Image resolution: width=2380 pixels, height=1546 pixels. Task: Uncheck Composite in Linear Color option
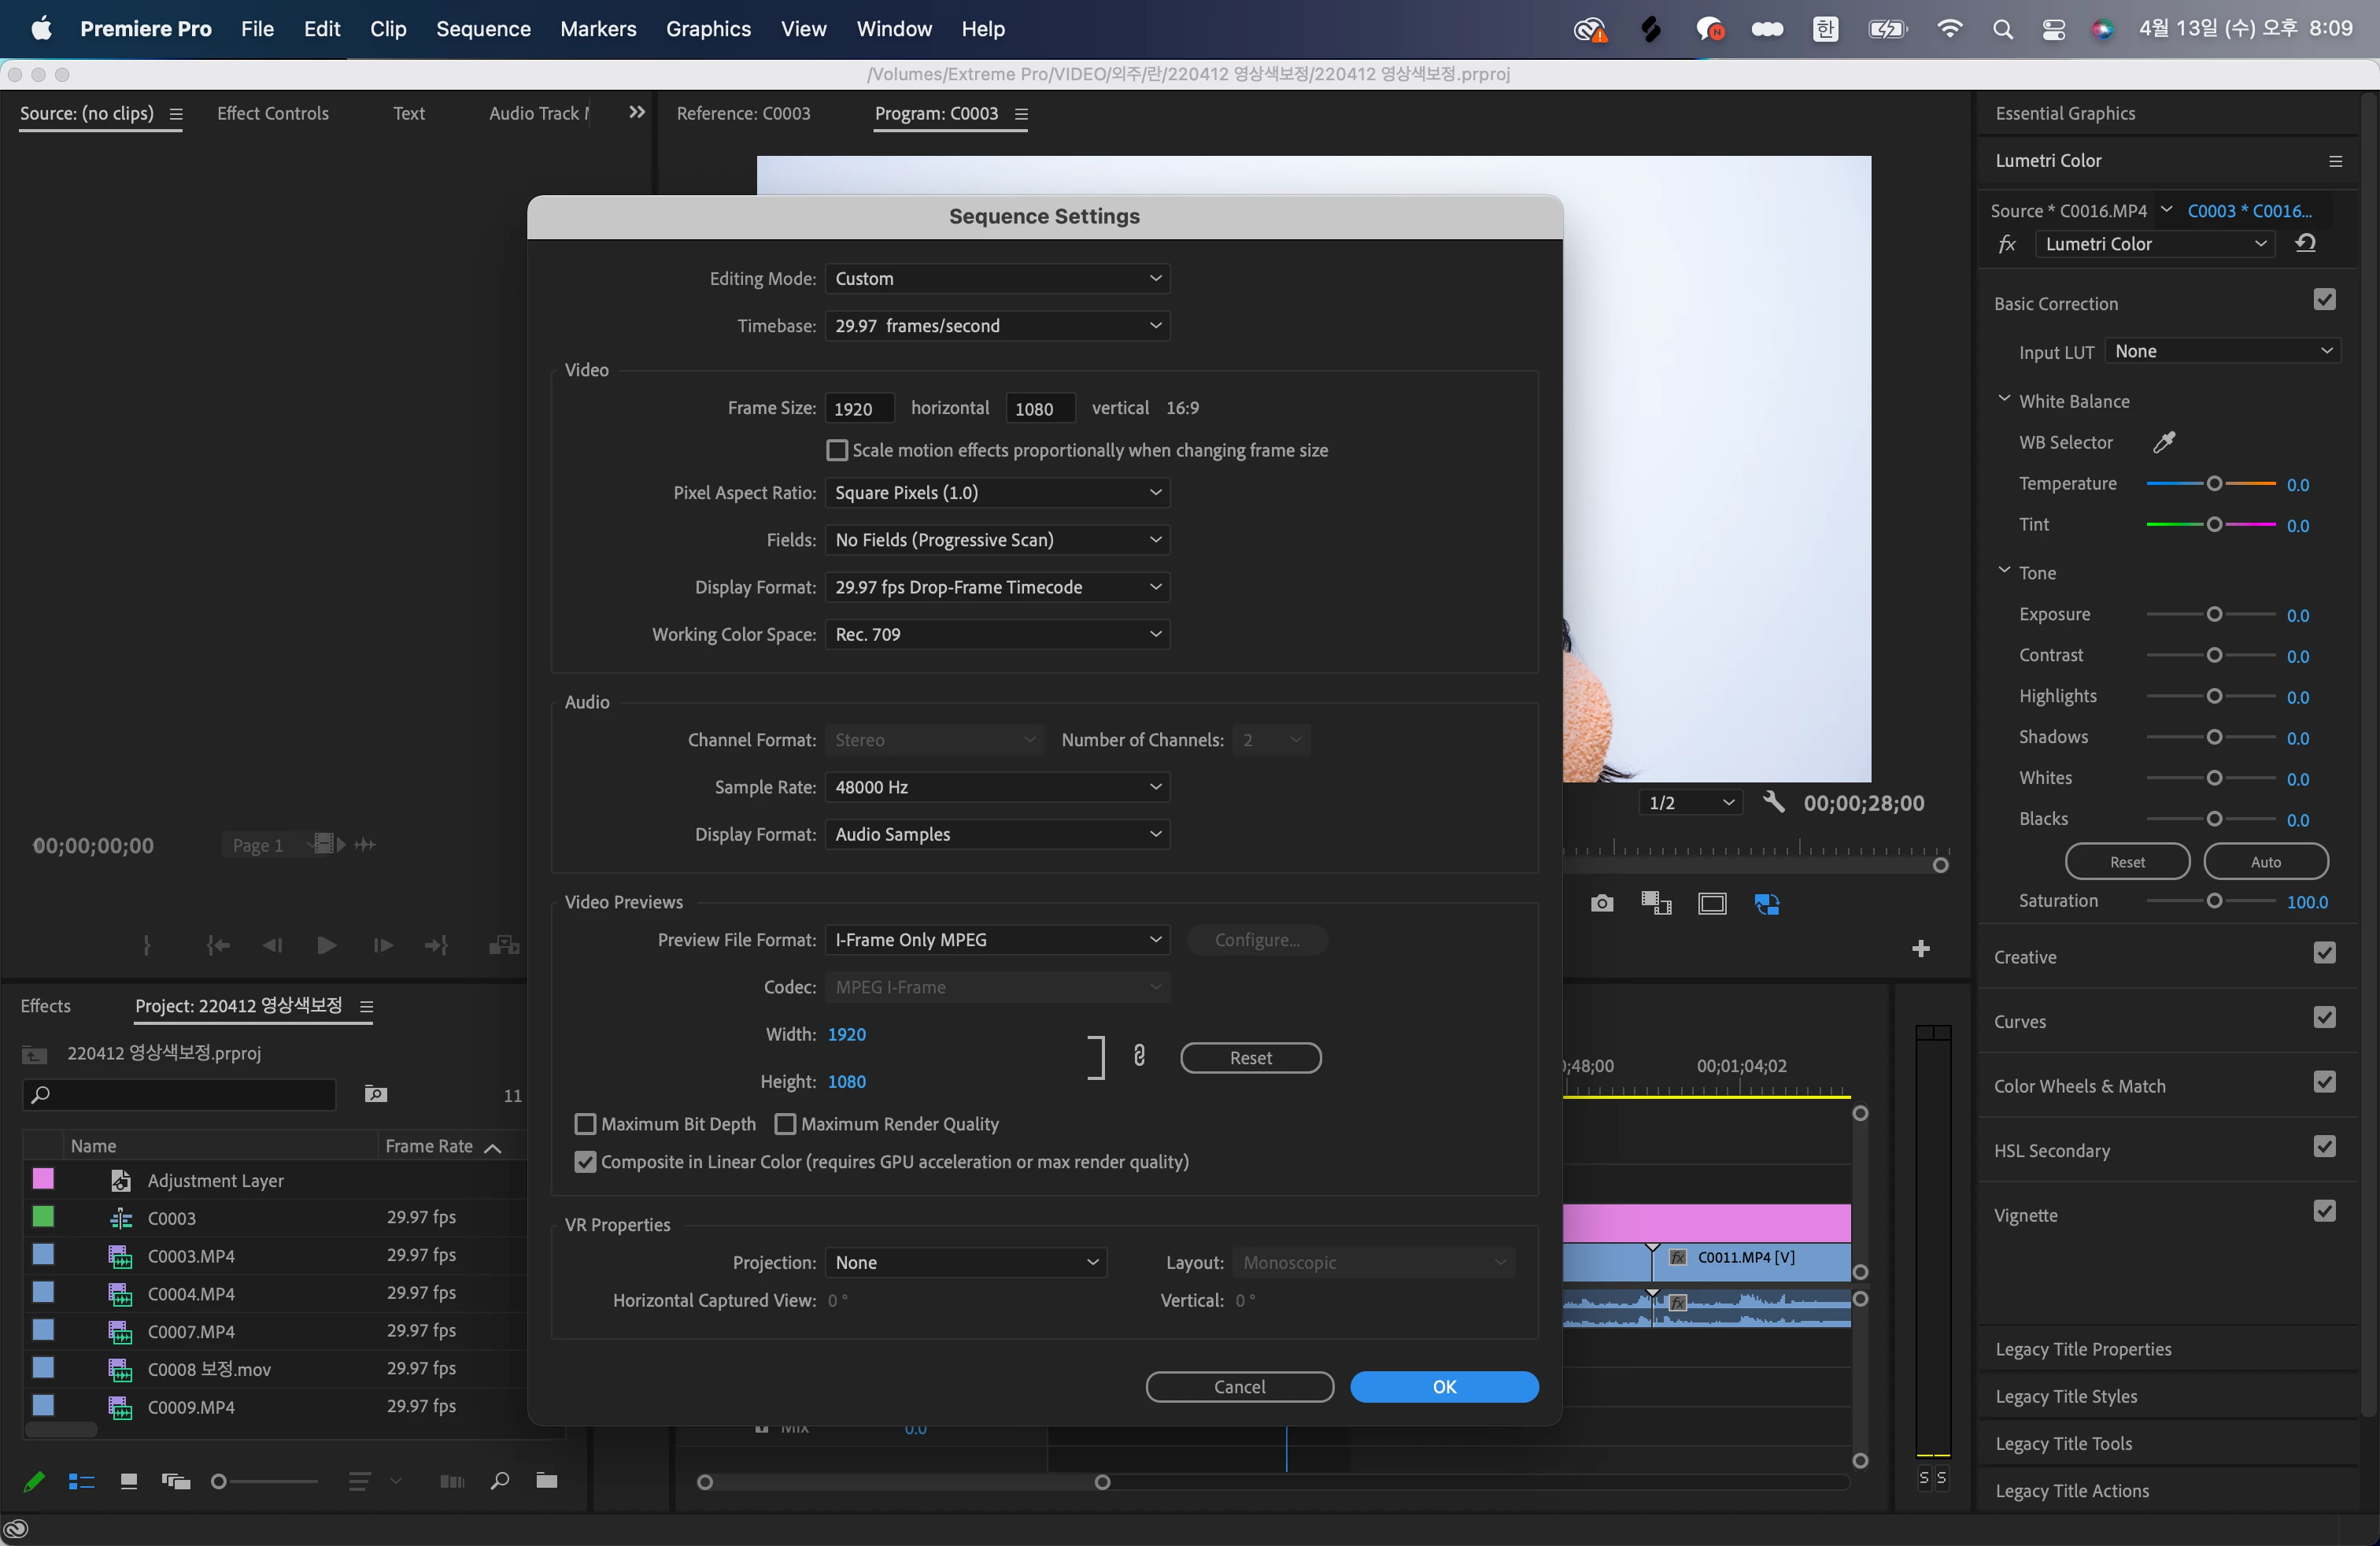pos(586,1162)
